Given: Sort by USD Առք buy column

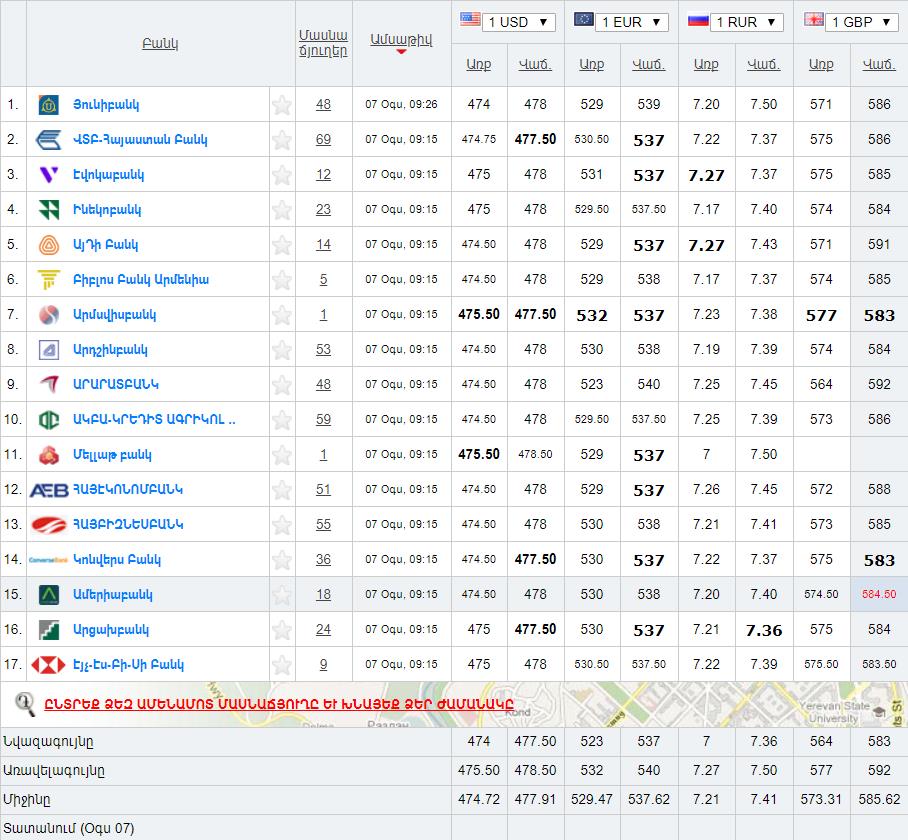Looking at the screenshot, I should (478, 65).
